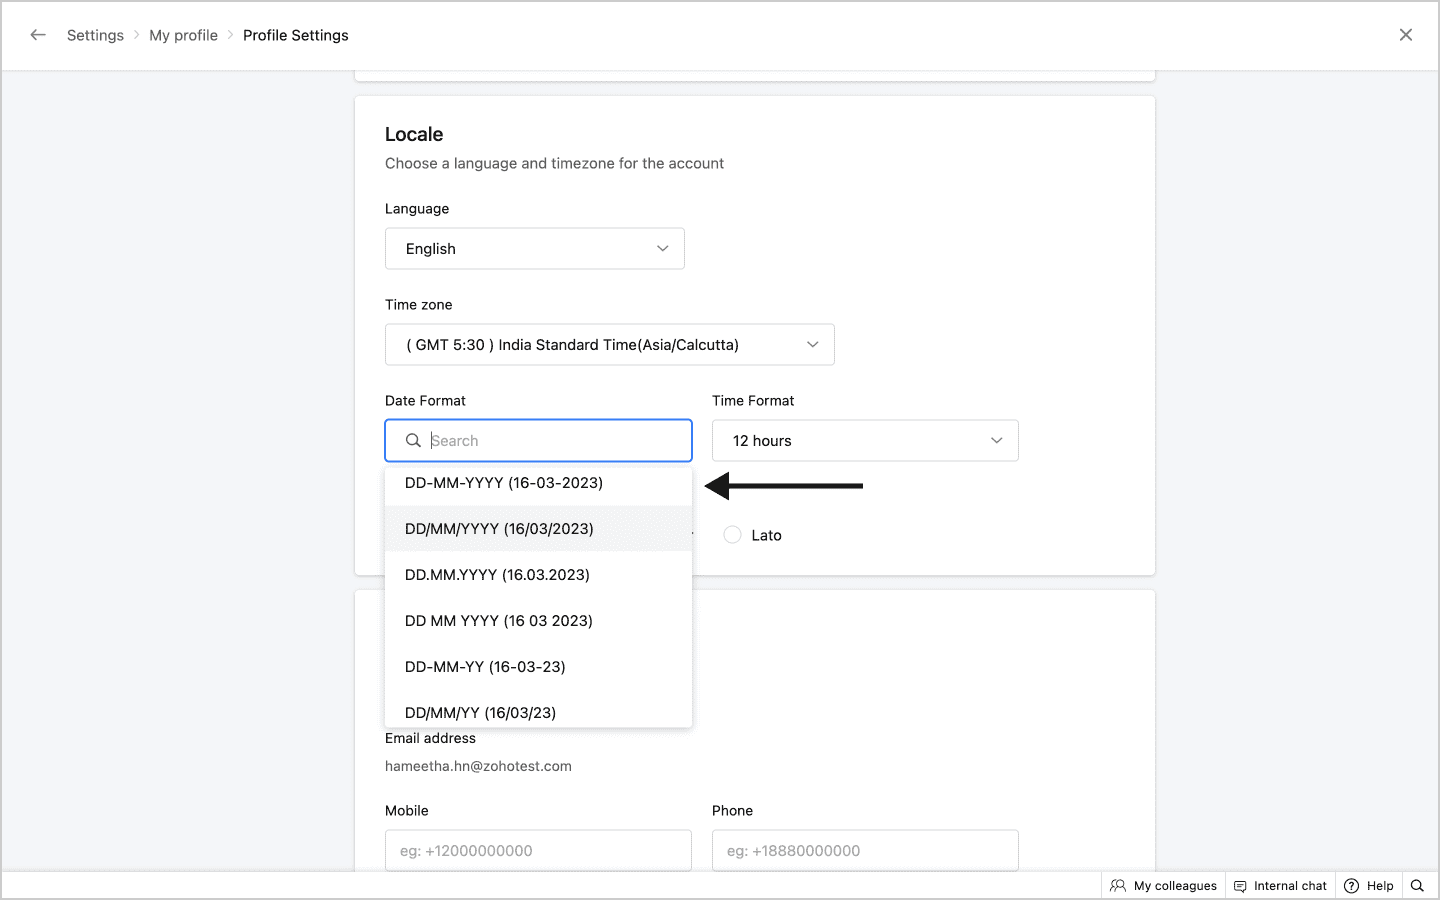The width and height of the screenshot is (1440, 900).
Task: Click the magnifier icon in Date Format search
Action: (x=413, y=441)
